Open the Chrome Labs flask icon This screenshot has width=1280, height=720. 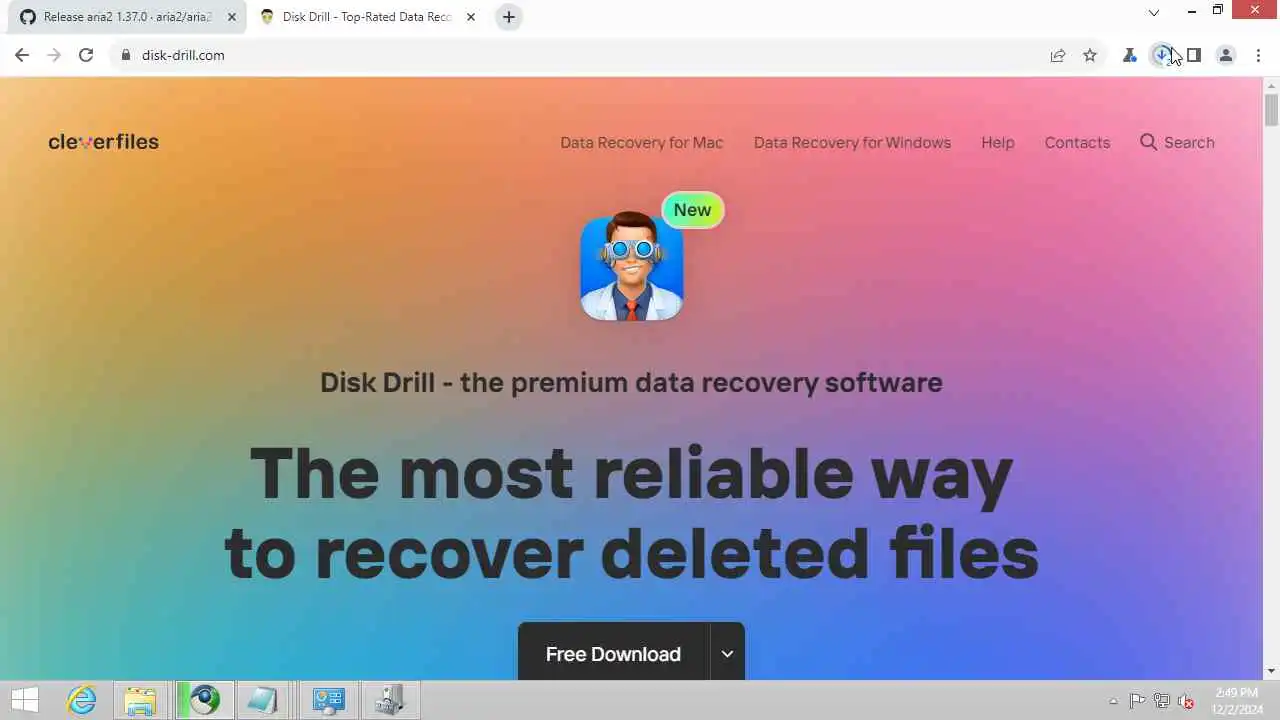click(x=1130, y=56)
